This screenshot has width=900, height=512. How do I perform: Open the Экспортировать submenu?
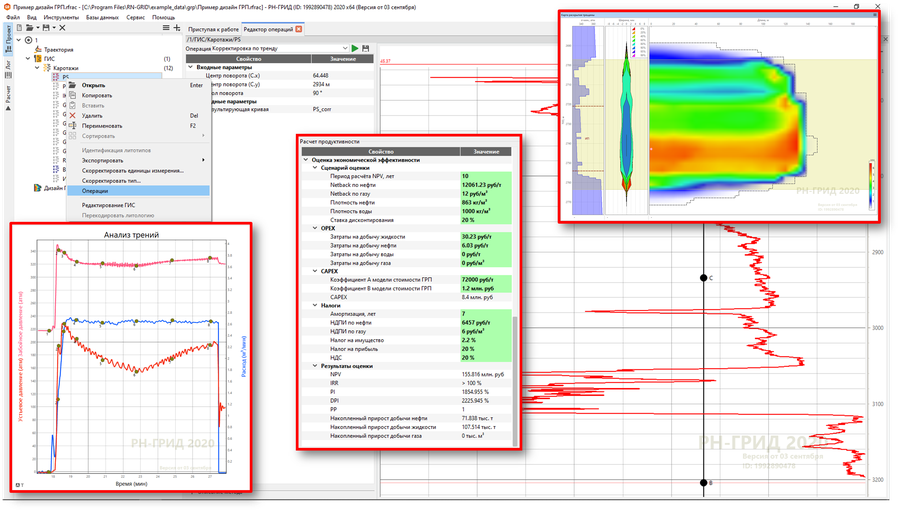tap(138, 160)
